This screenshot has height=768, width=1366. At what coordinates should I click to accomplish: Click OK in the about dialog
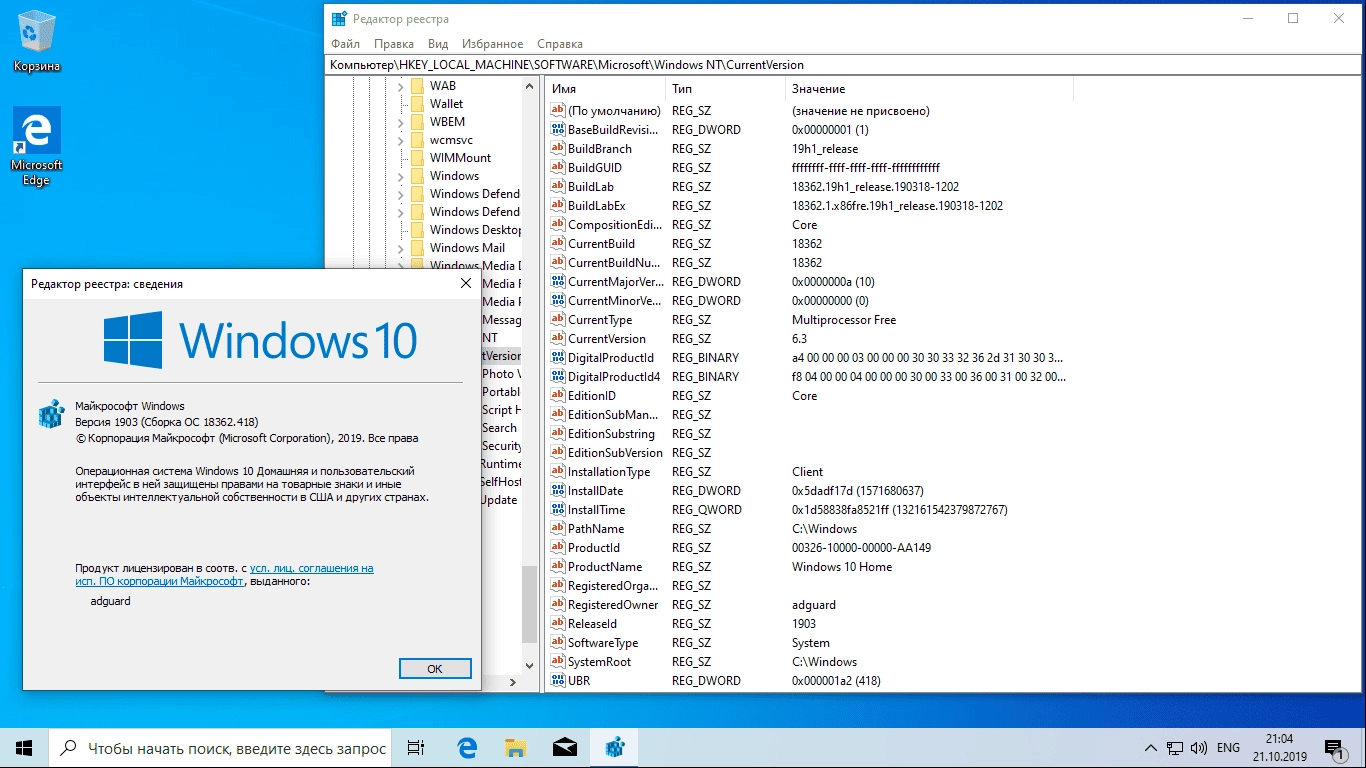pyautogui.click(x=435, y=669)
